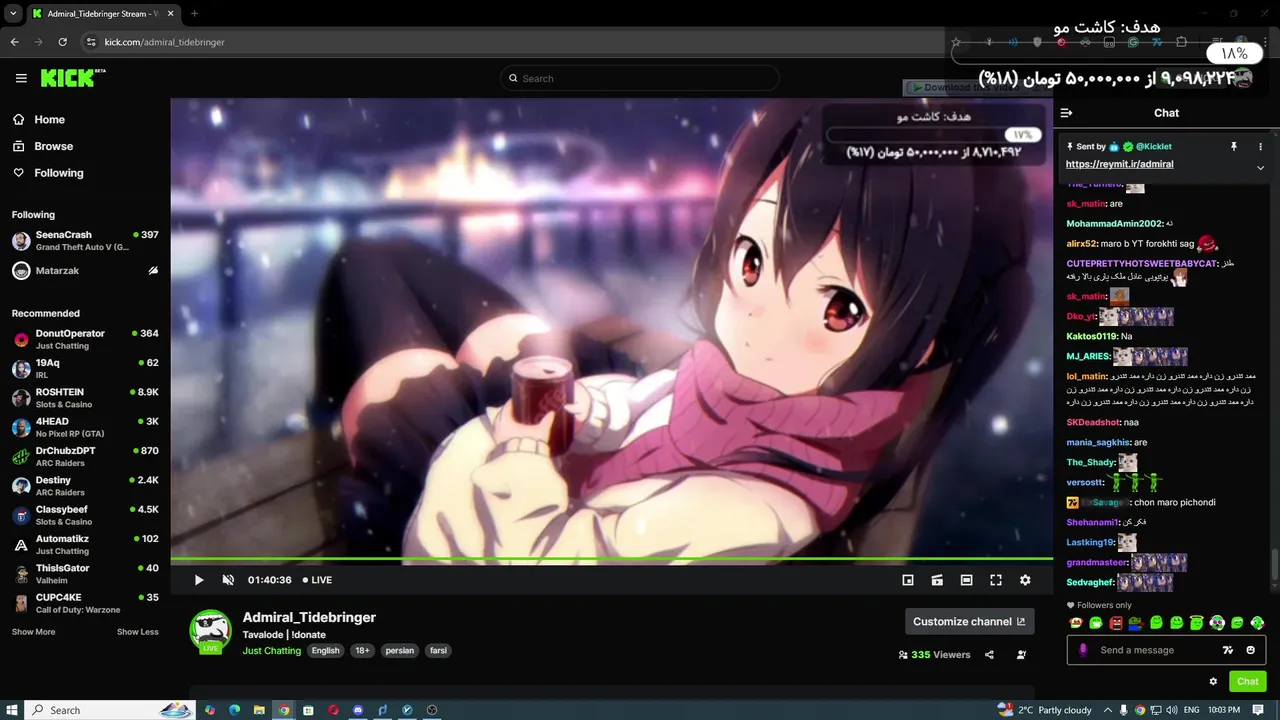Viewport: 1280px width, 720px height.
Task: Open ThisIsGator Valheim channel
Action: click(x=85, y=574)
